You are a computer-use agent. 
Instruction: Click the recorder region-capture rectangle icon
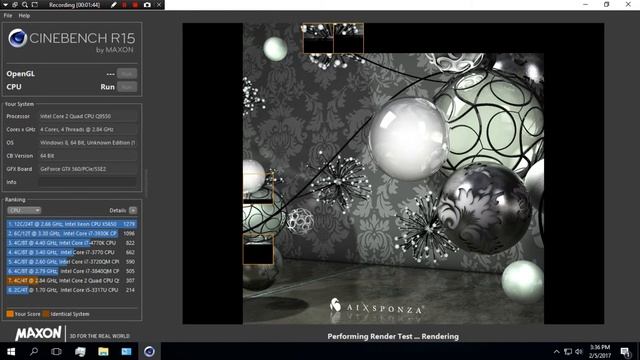point(35,5)
